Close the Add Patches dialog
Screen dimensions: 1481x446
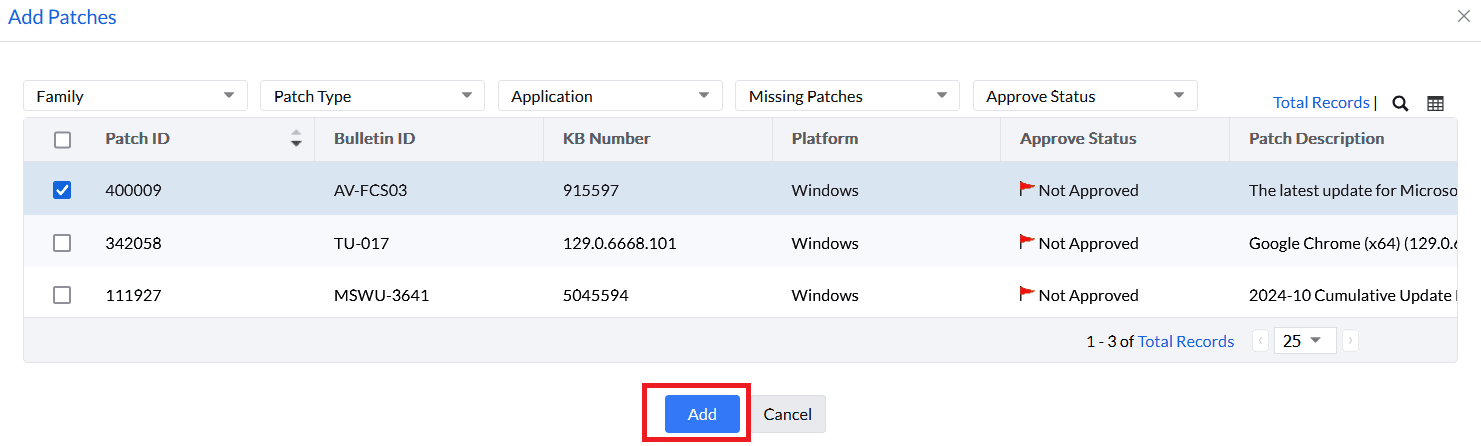1464,16
